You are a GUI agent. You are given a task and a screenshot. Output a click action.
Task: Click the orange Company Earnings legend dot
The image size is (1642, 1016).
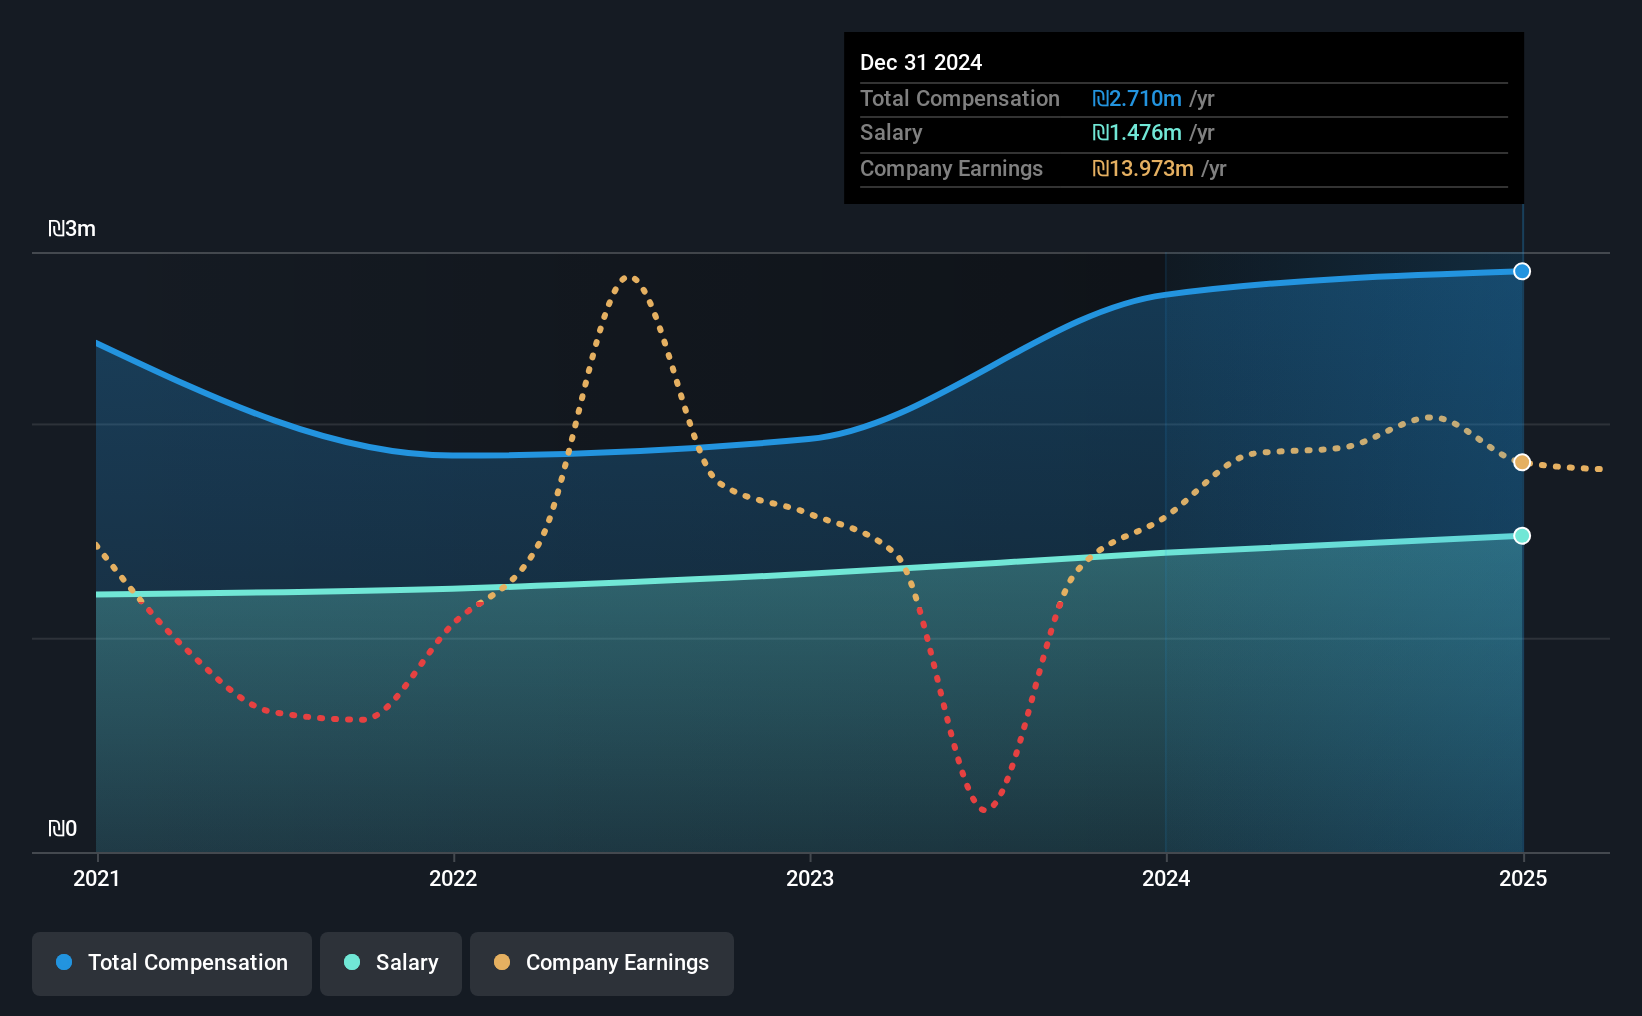(x=502, y=962)
